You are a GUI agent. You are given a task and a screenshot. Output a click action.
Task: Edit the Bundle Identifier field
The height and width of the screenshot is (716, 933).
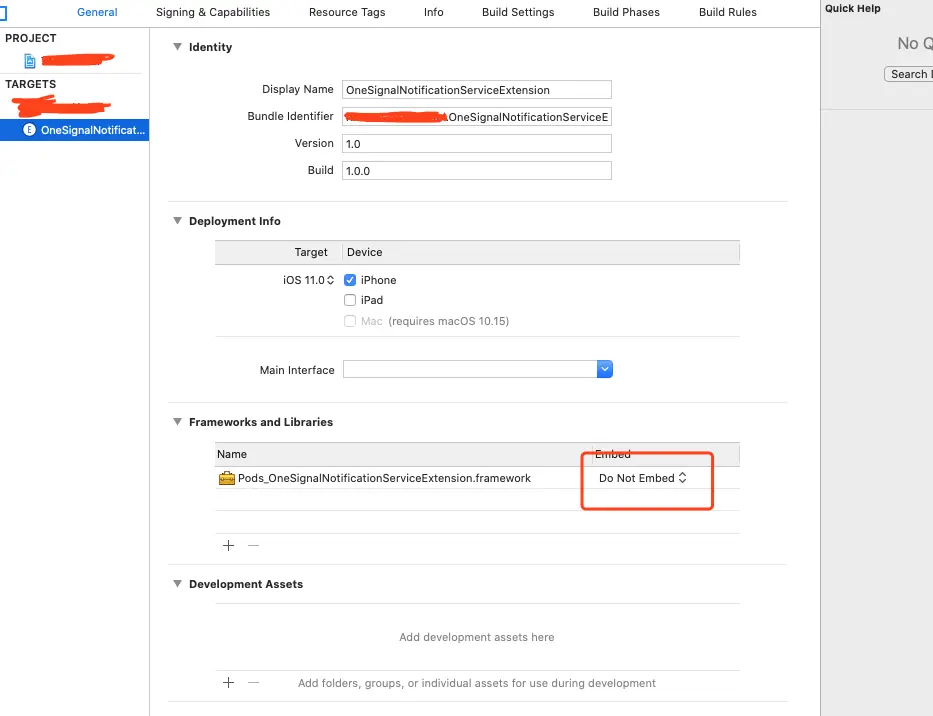[477, 117]
